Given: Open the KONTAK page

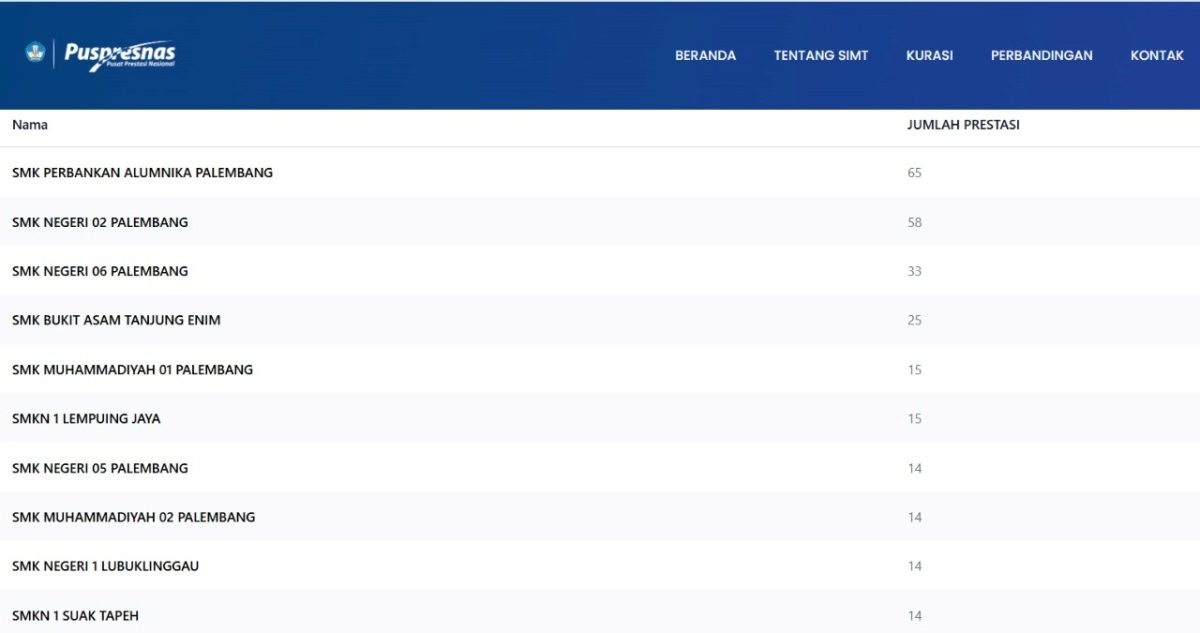Looking at the screenshot, I should pyautogui.click(x=1156, y=56).
